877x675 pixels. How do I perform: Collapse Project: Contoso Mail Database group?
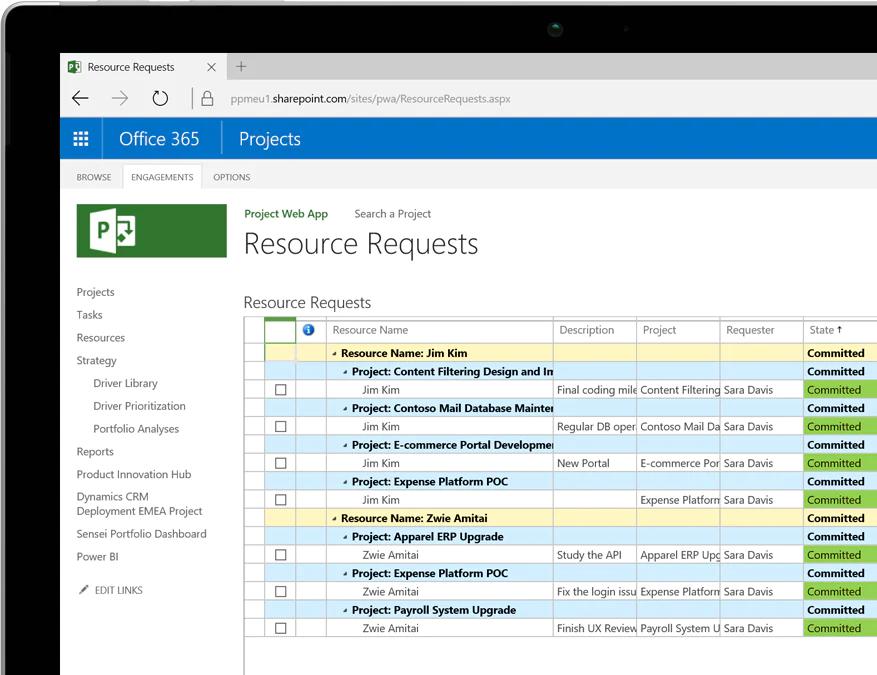point(345,409)
